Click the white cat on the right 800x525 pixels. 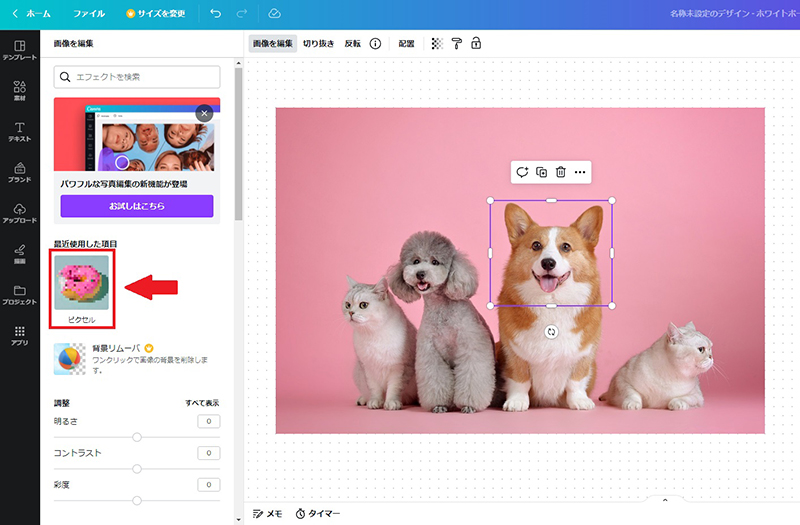663,366
